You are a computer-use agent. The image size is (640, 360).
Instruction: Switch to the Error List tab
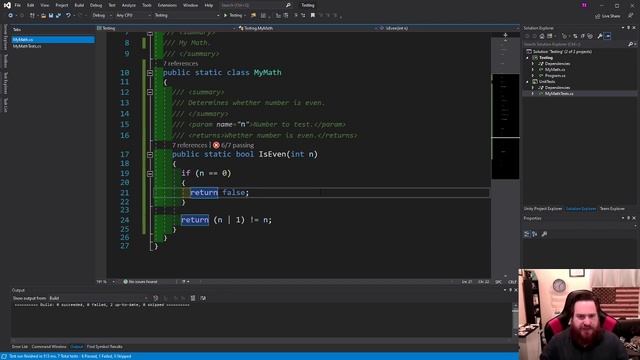coord(20,347)
